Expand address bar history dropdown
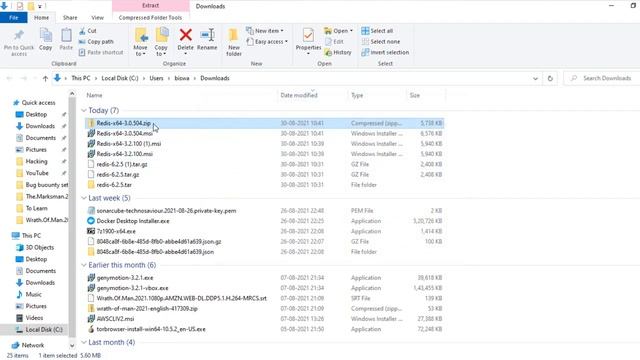Screen dimensions: 640x360 click(x=535, y=78)
